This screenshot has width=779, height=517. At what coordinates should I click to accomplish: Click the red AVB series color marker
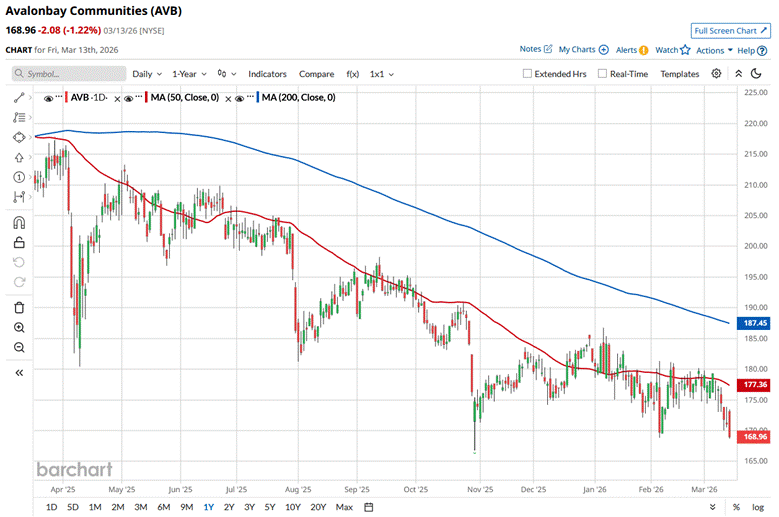(66, 97)
